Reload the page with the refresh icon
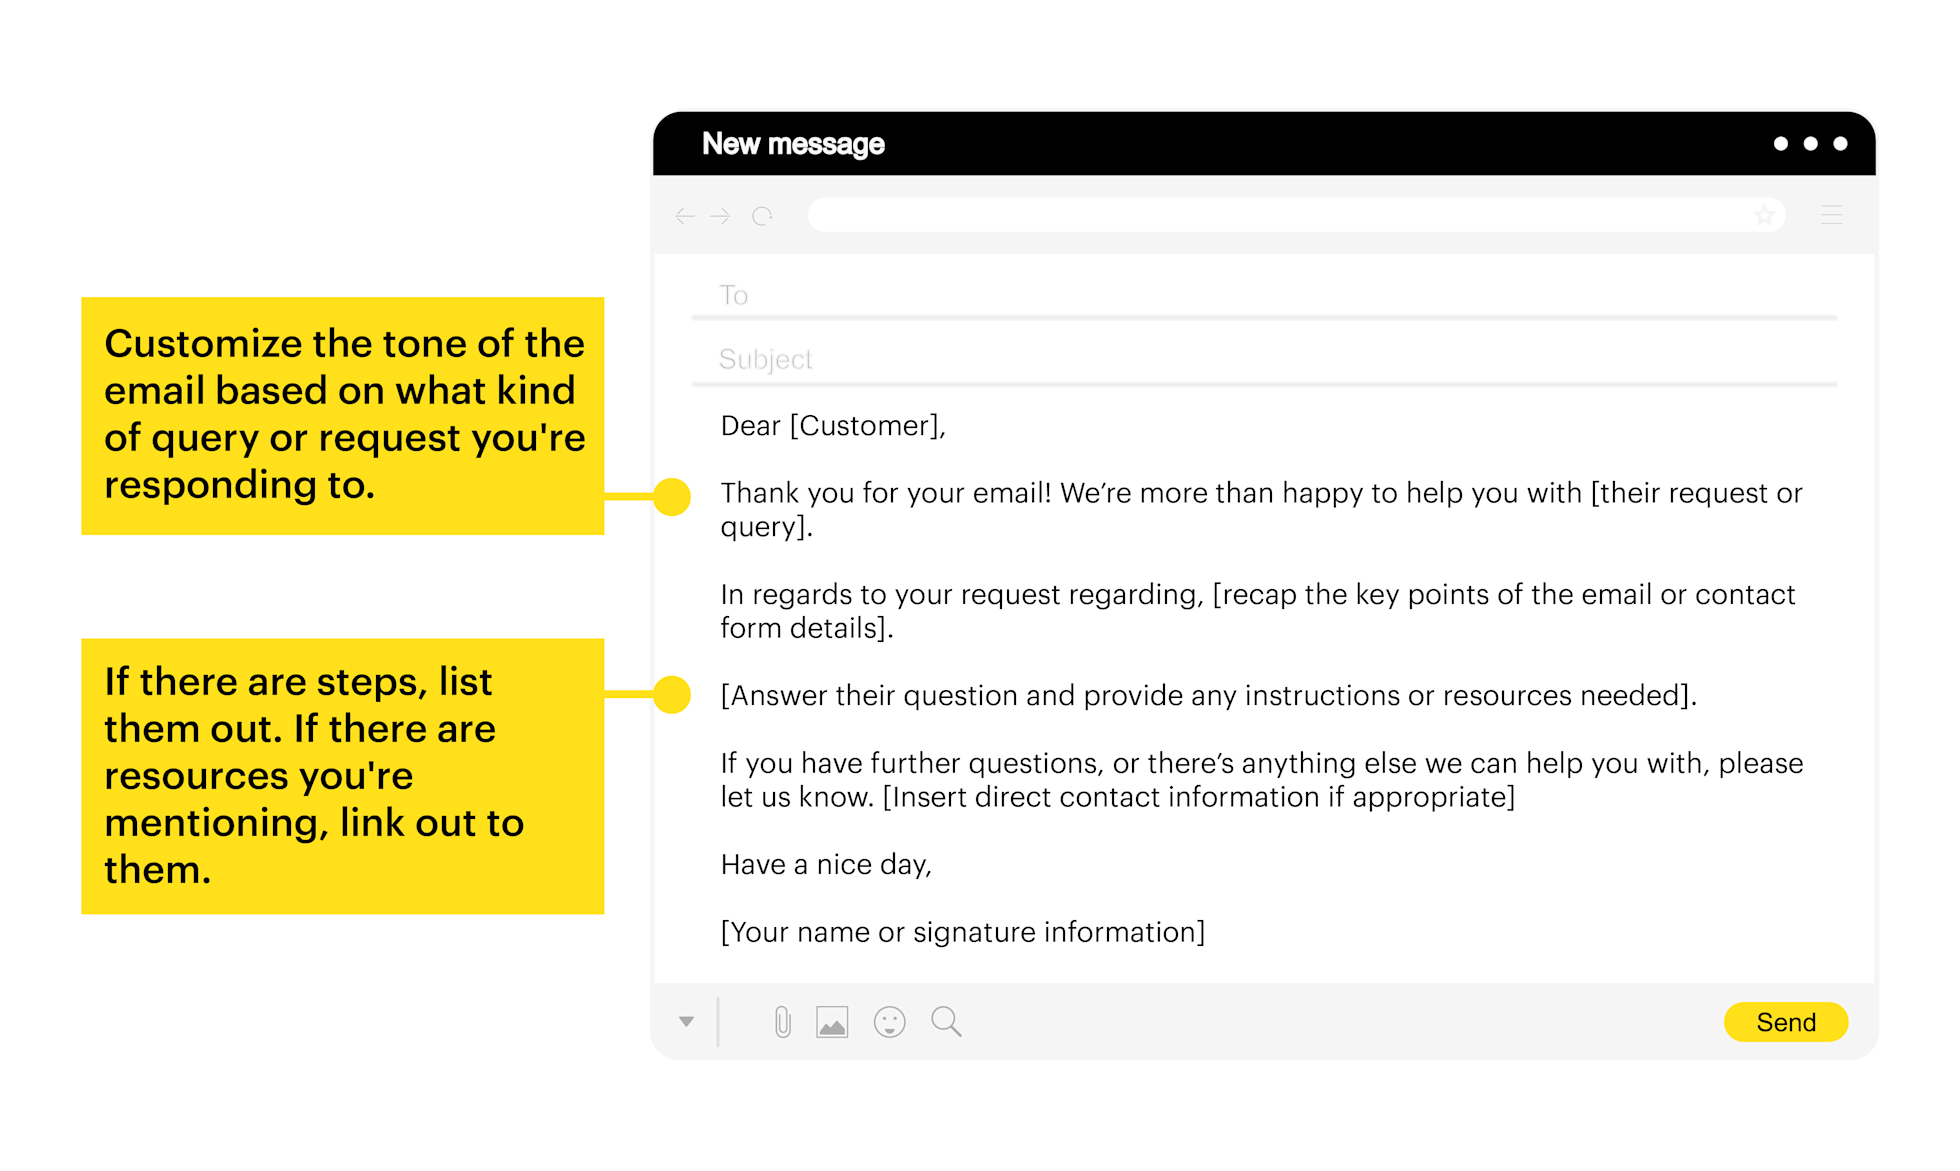Image resolution: width=1960 pixels, height=1171 pixels. coord(763,215)
